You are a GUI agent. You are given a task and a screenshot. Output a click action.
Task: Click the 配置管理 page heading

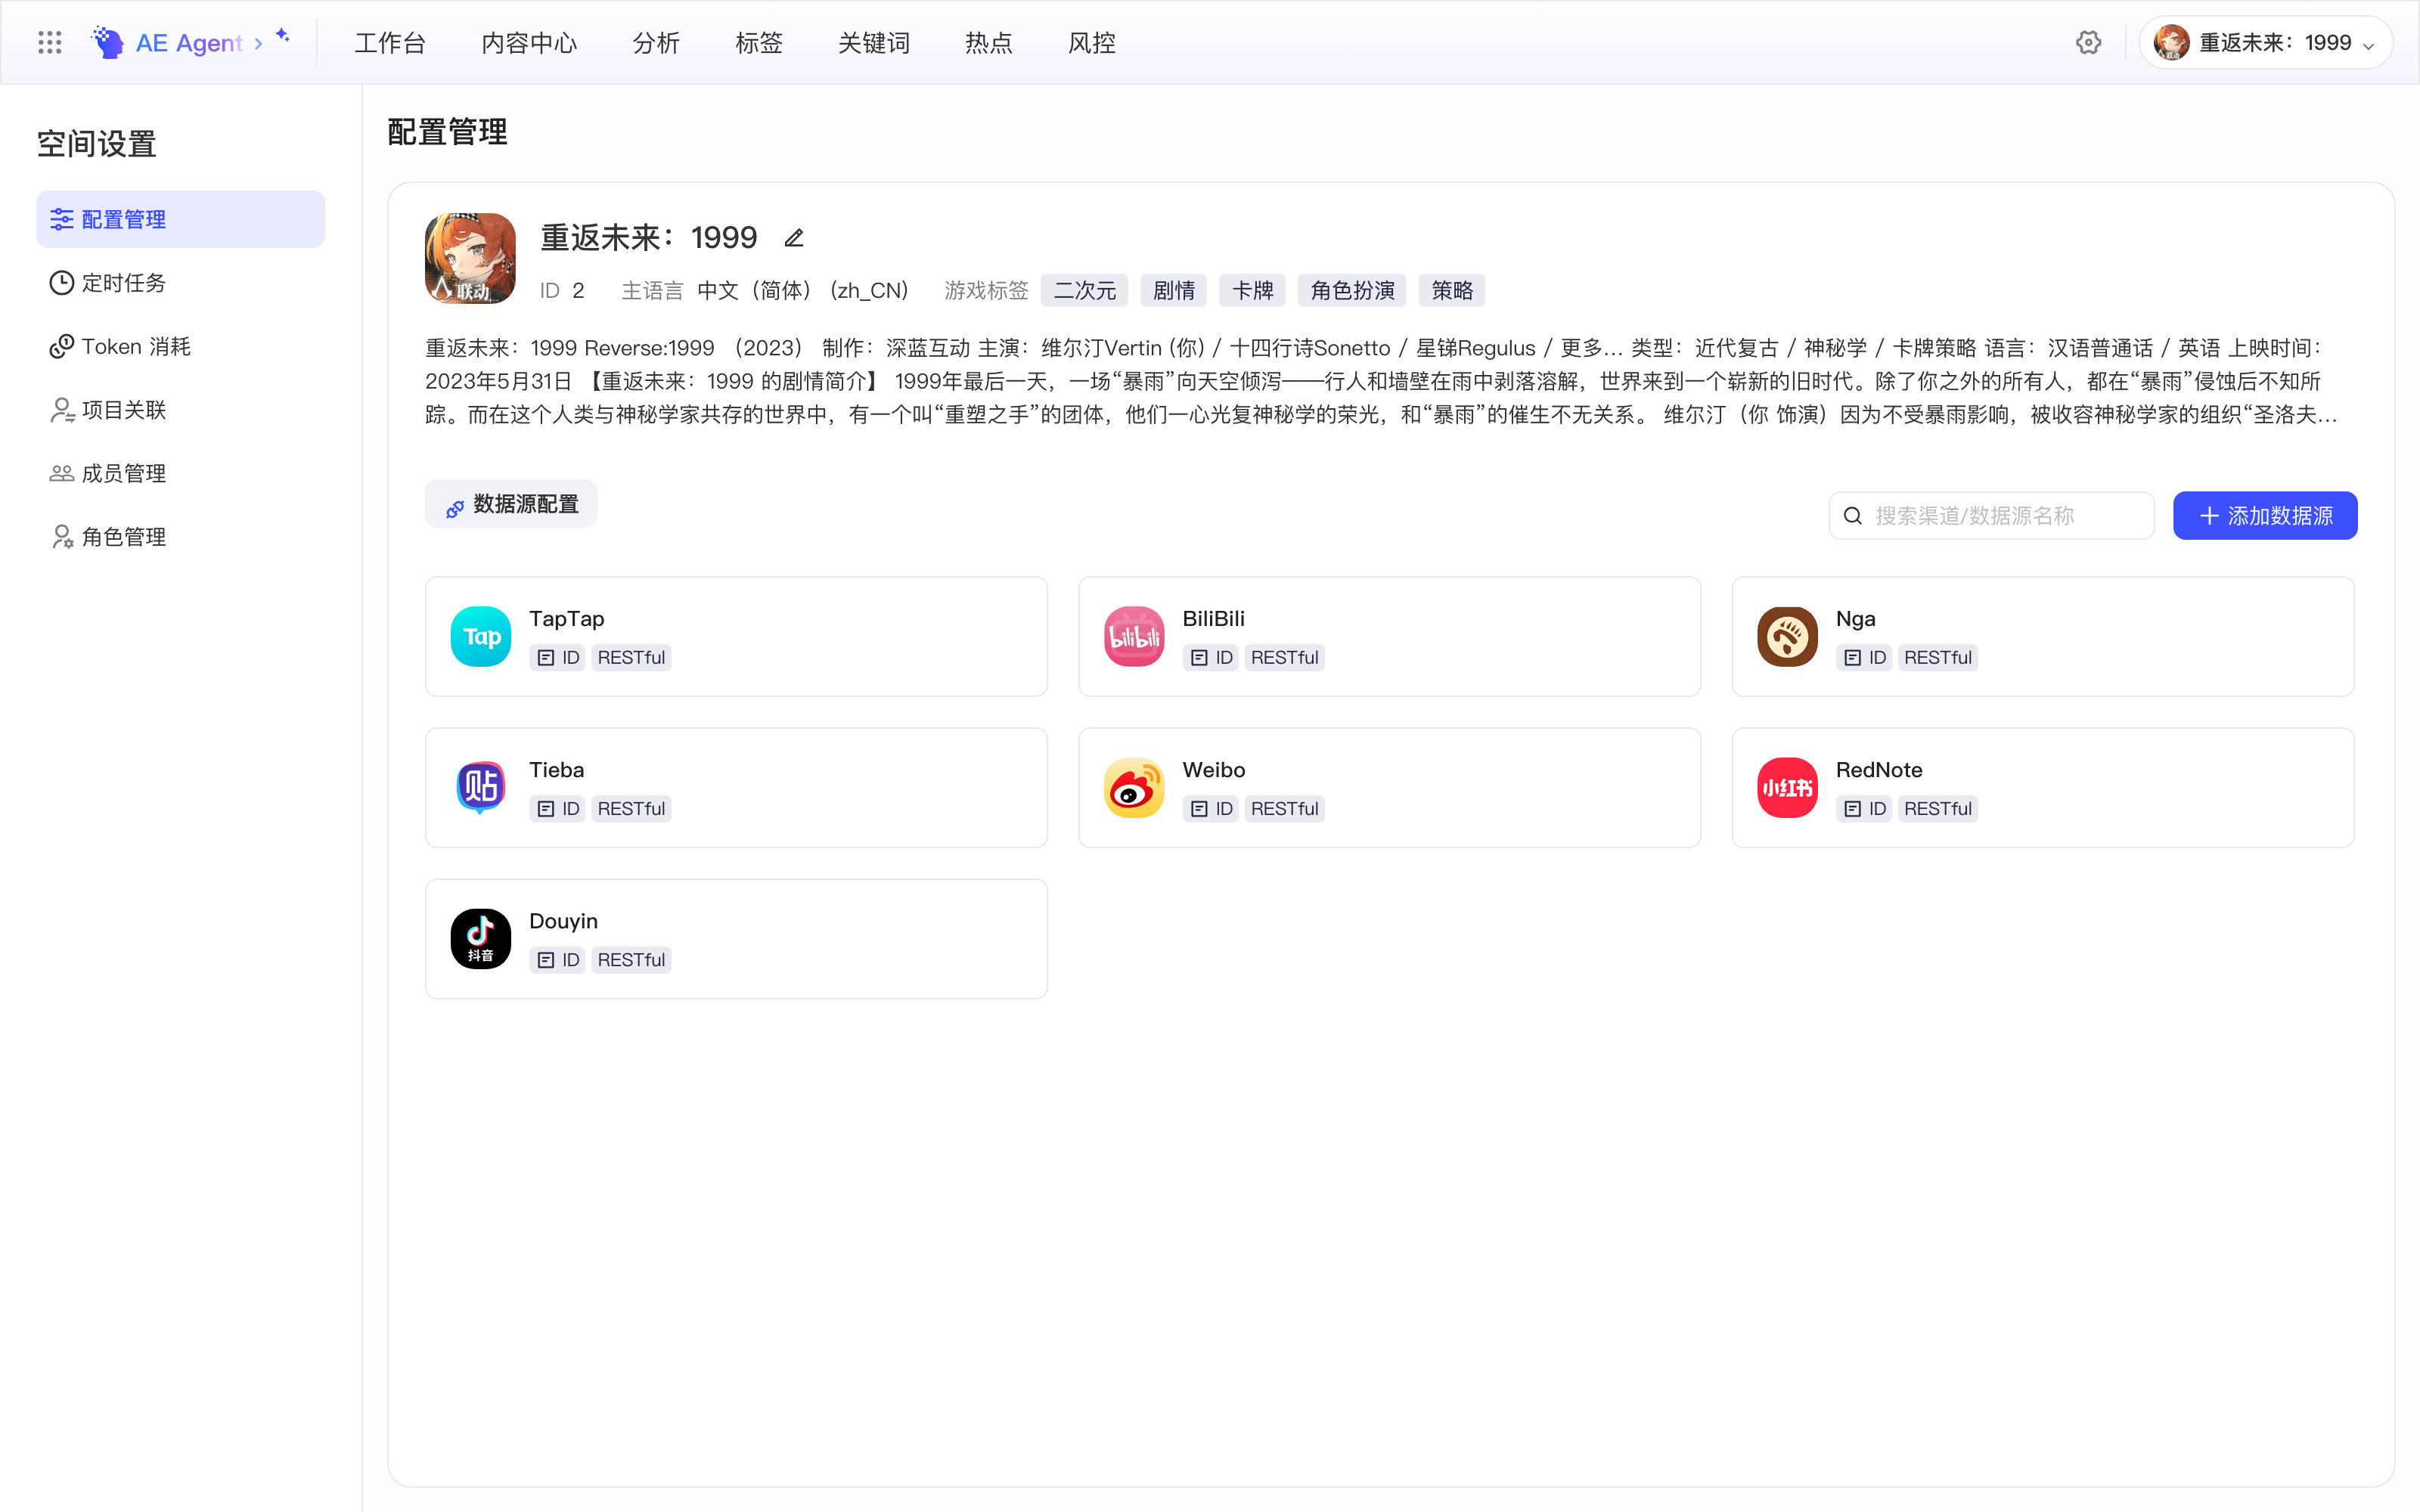pos(447,132)
